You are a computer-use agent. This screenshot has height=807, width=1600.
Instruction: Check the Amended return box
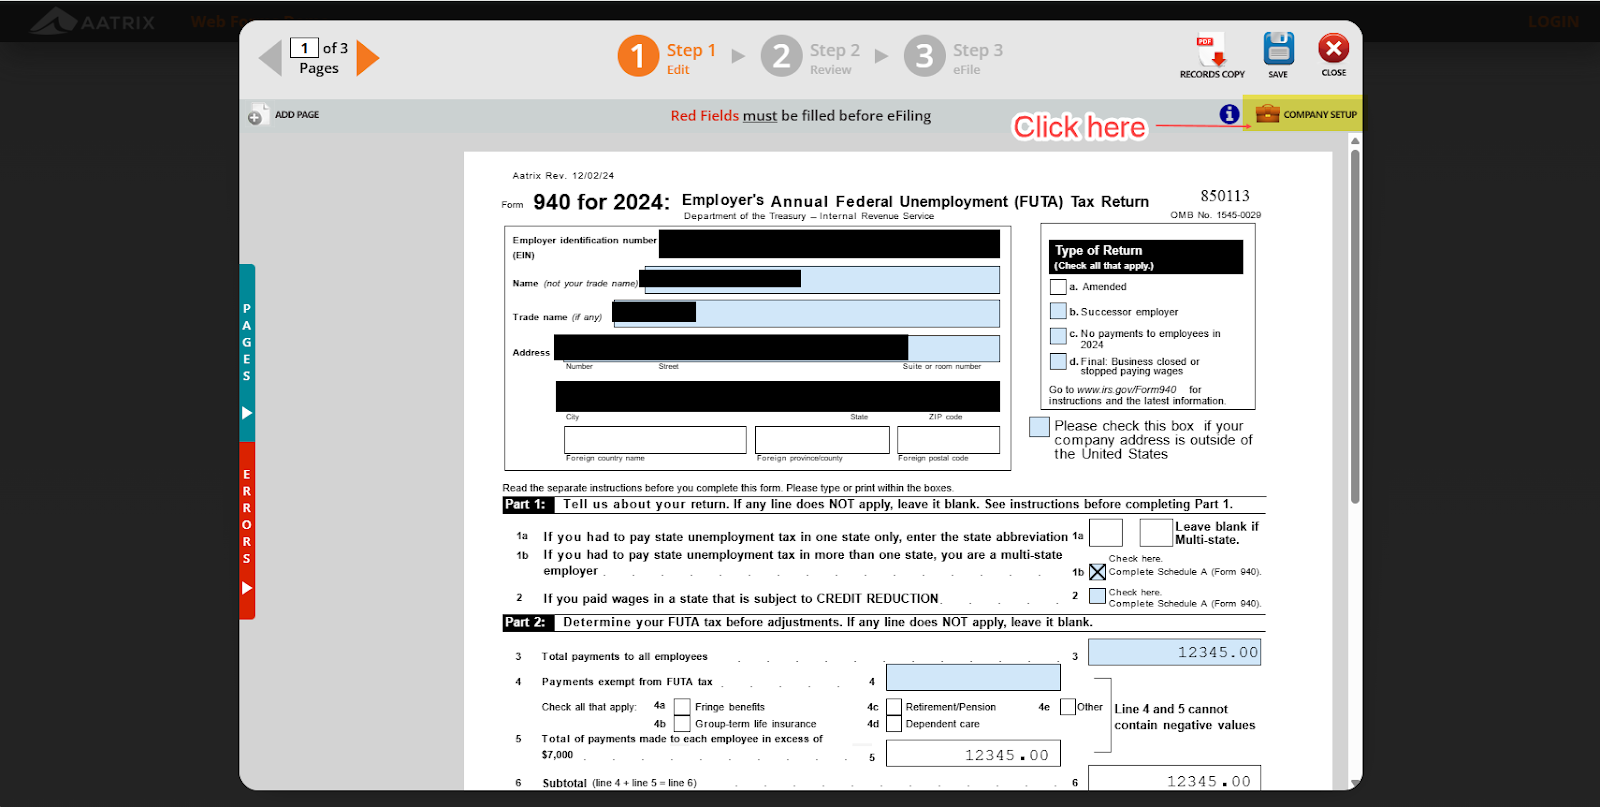1058,287
